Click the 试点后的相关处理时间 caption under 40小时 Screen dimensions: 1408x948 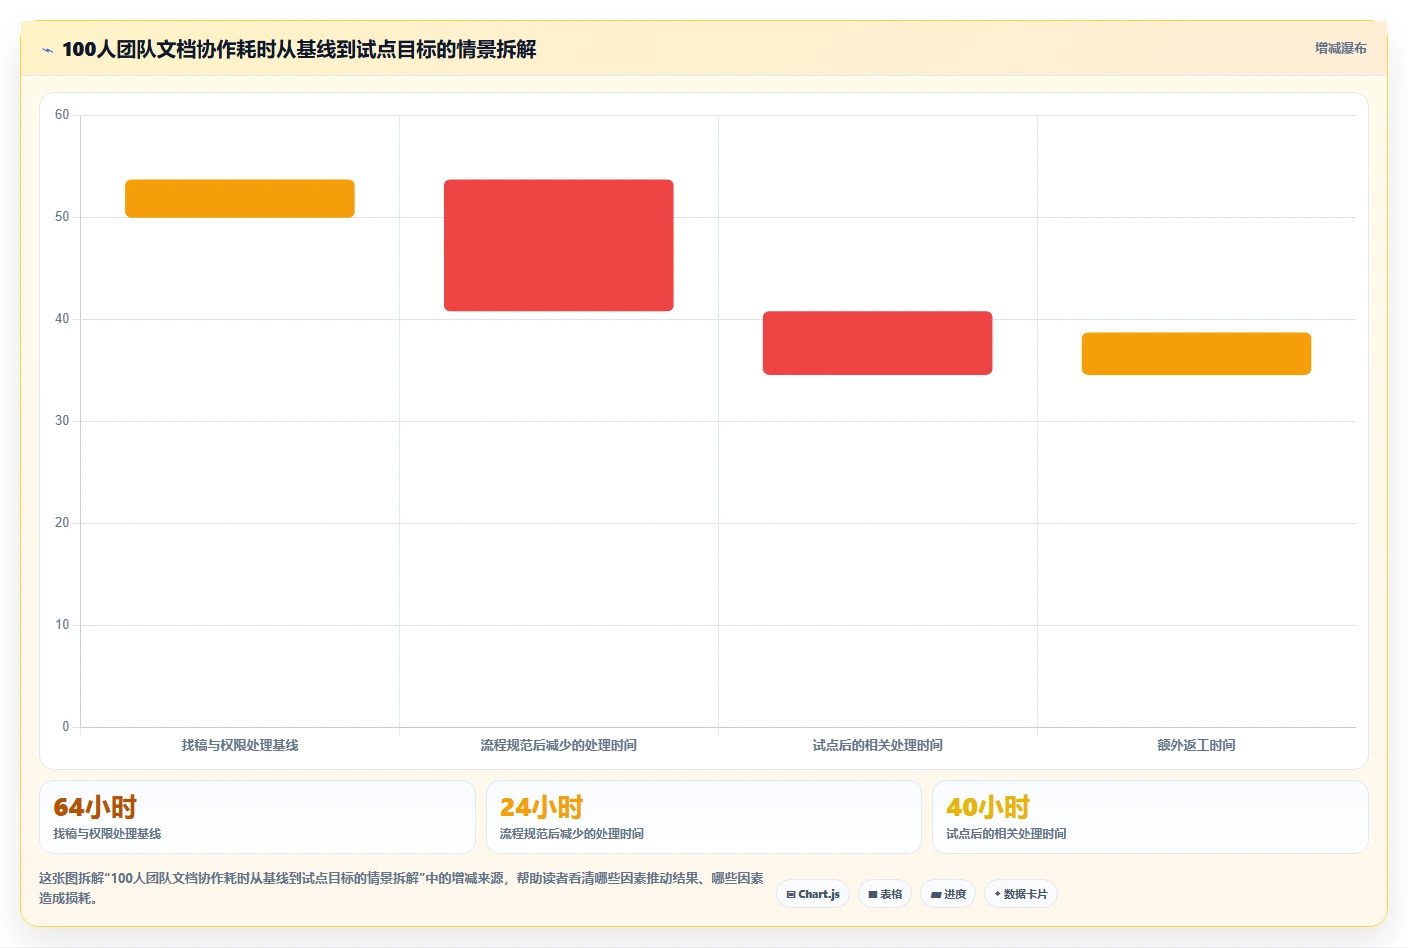coord(1006,834)
